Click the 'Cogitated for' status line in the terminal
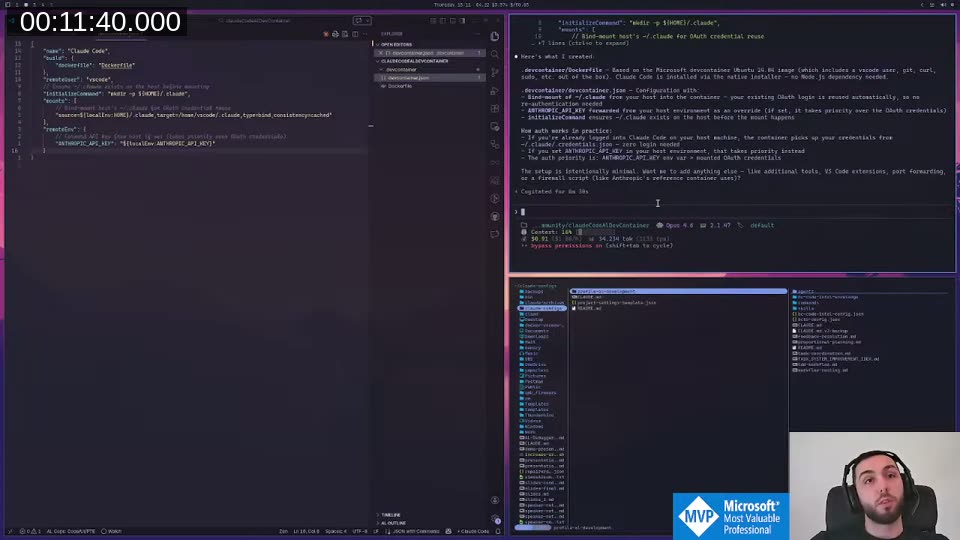The height and width of the screenshot is (540, 960). pos(552,192)
